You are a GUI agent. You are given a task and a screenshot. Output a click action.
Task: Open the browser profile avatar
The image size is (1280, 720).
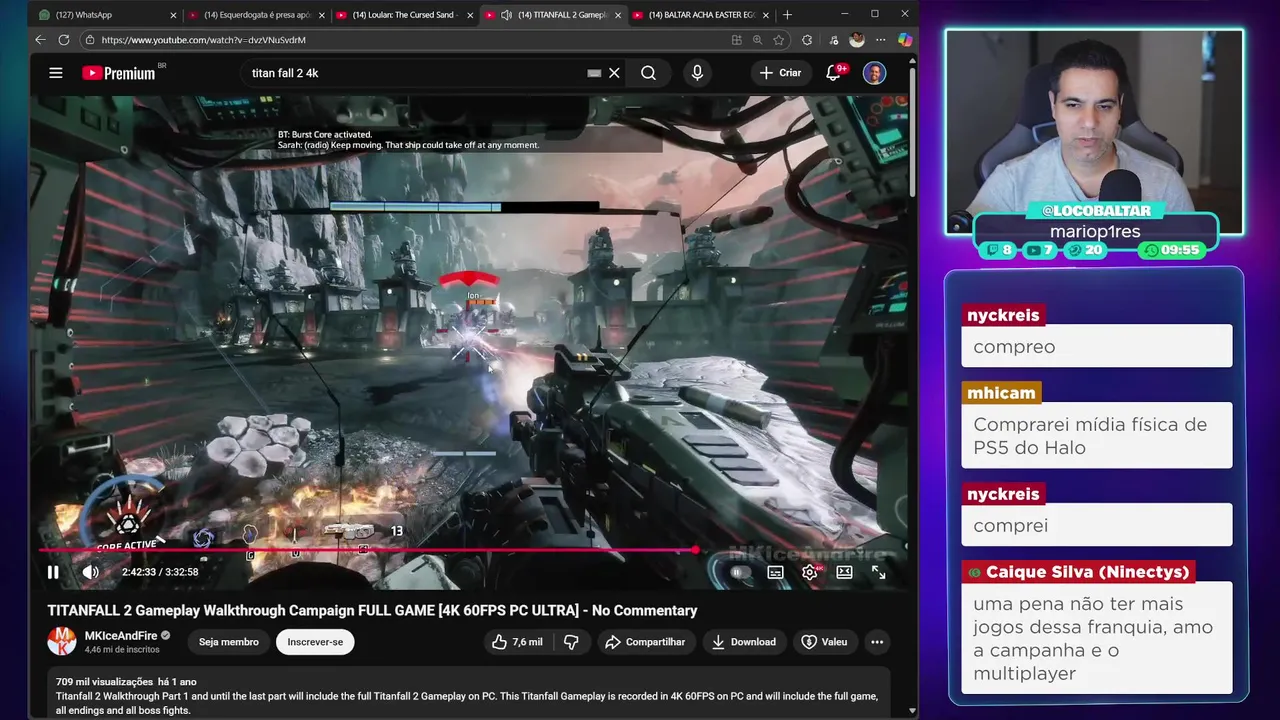(x=856, y=40)
